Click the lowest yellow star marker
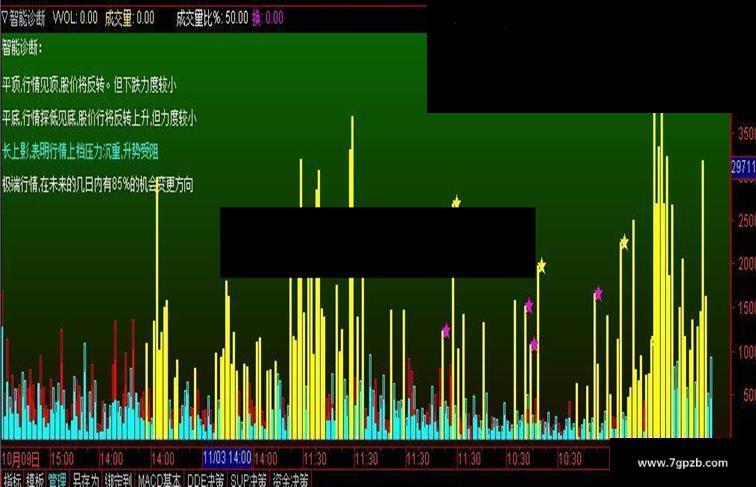 541,266
